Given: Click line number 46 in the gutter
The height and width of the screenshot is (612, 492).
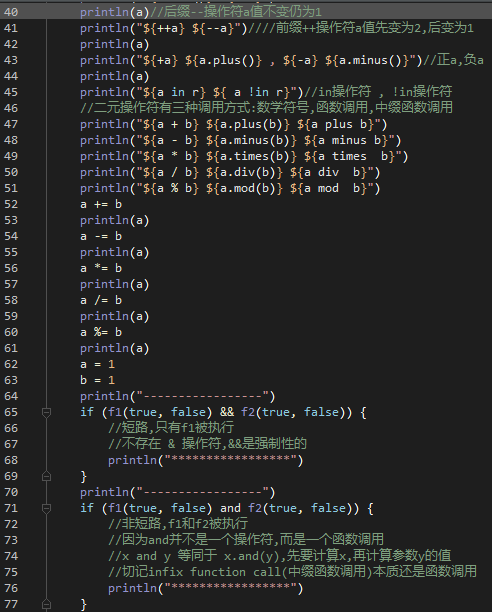Looking at the screenshot, I should [x=11, y=108].
